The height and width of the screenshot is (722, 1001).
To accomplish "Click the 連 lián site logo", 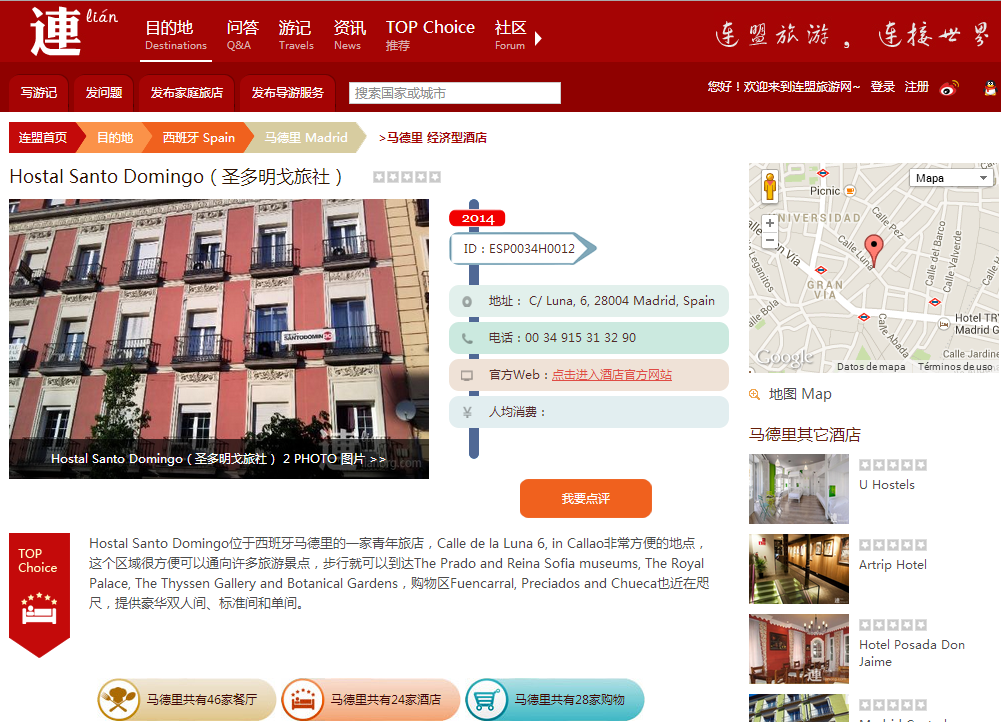I will click(73, 31).
